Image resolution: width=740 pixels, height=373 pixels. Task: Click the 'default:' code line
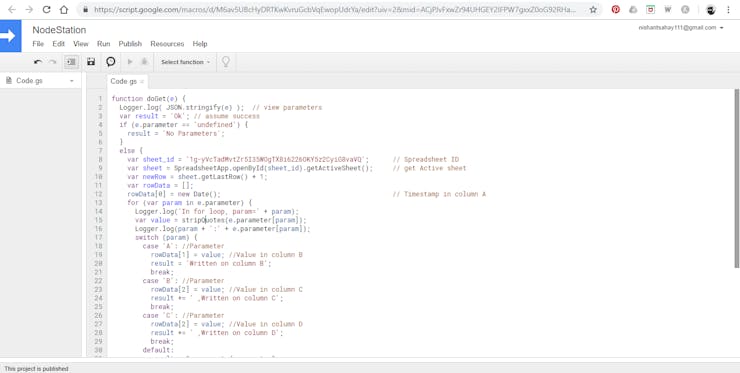[x=158, y=350]
